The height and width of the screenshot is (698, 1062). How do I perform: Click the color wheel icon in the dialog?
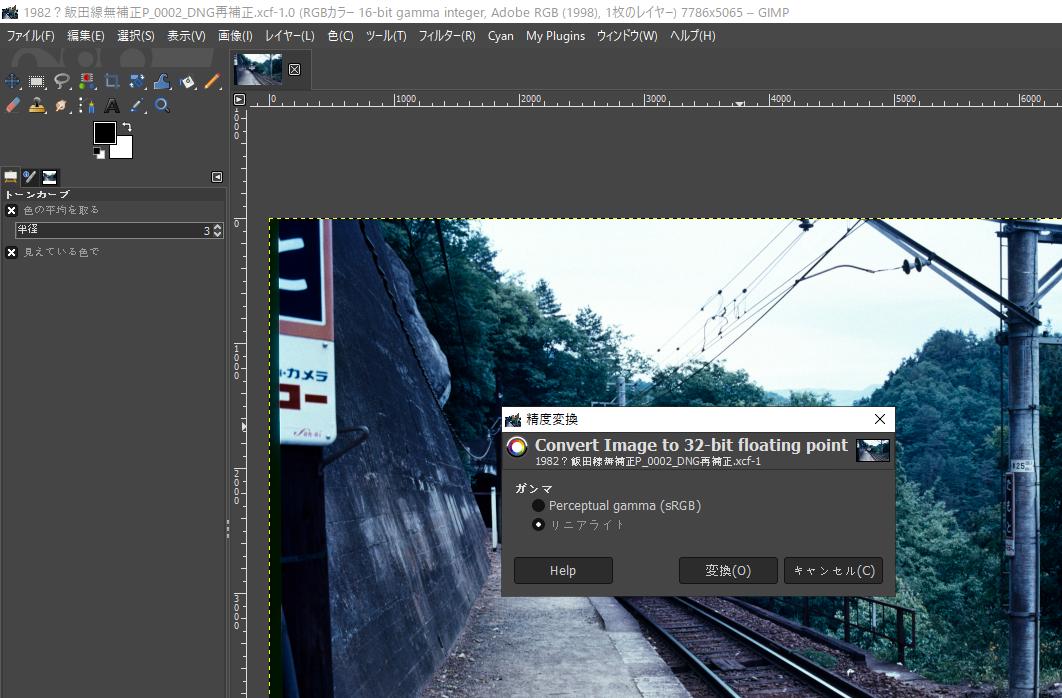coord(517,448)
